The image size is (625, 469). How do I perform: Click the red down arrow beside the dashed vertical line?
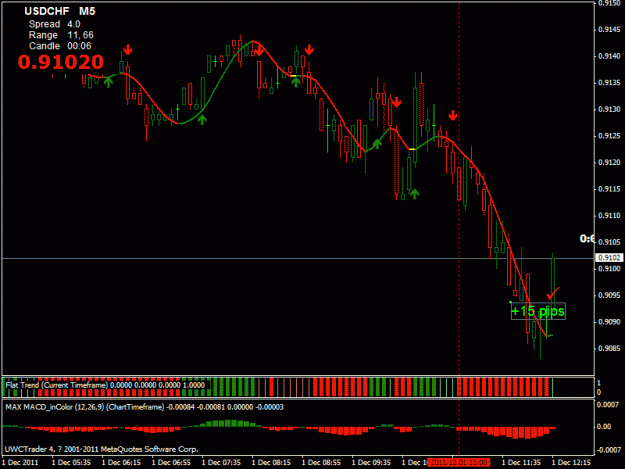coord(452,116)
